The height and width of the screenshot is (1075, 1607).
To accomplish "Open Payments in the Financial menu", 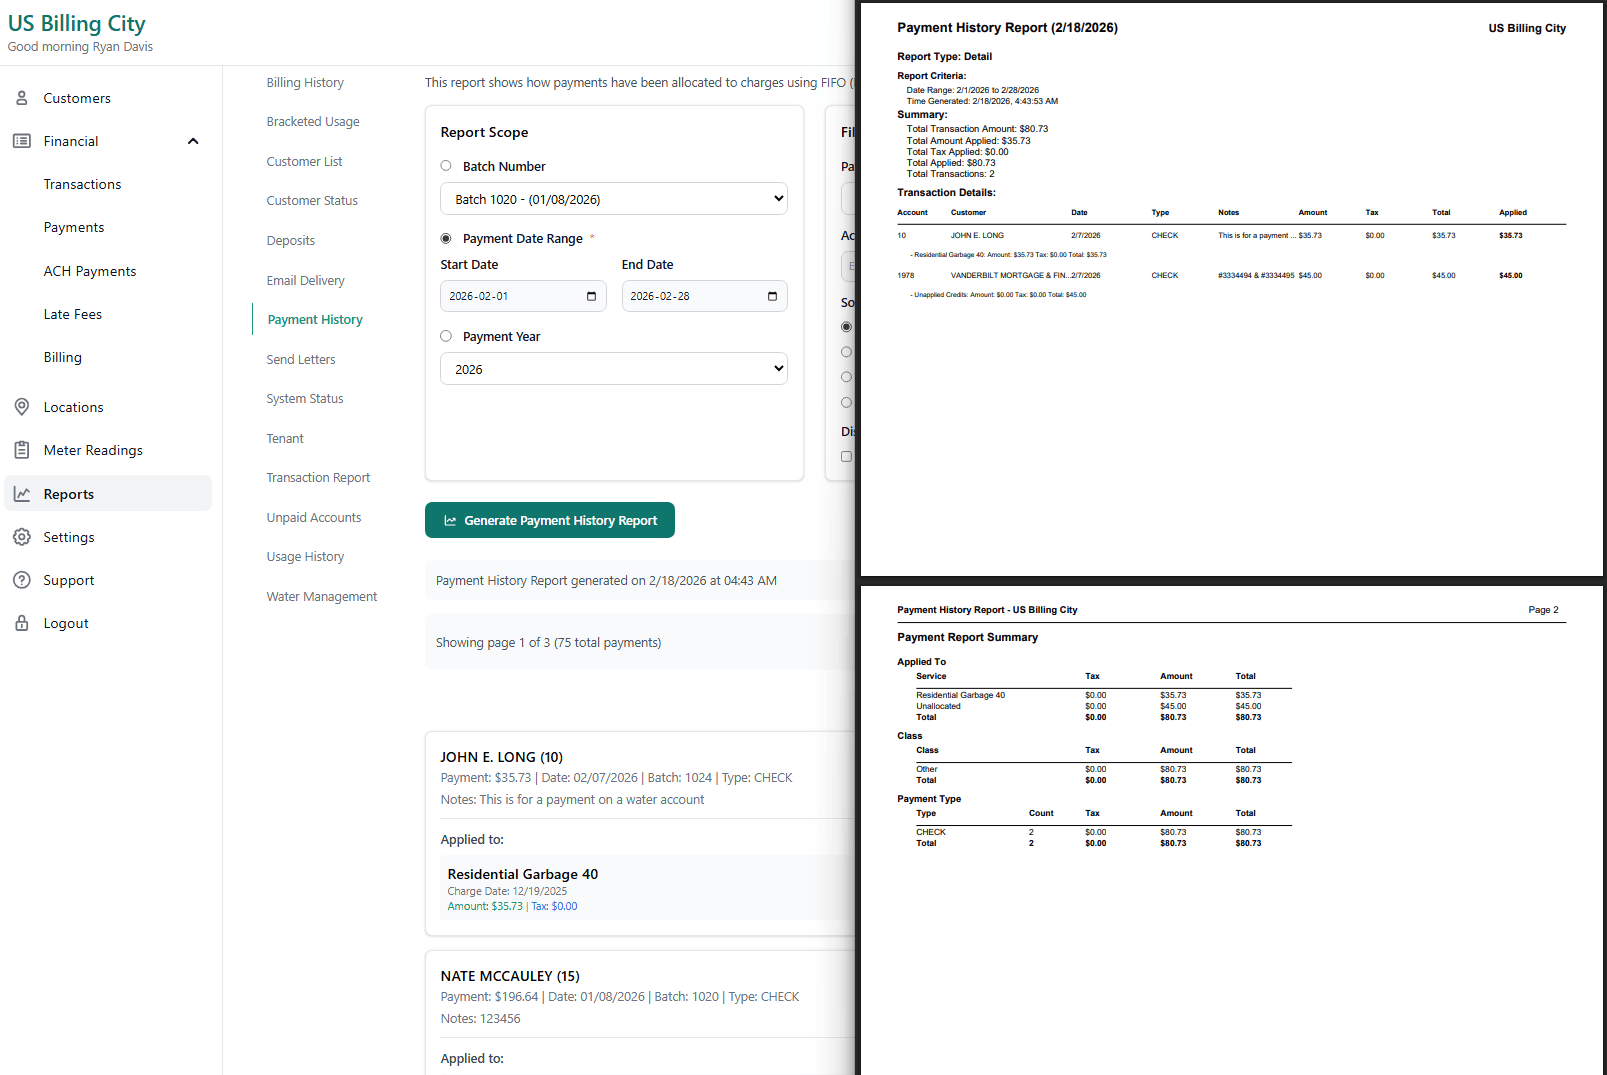I will tap(74, 227).
